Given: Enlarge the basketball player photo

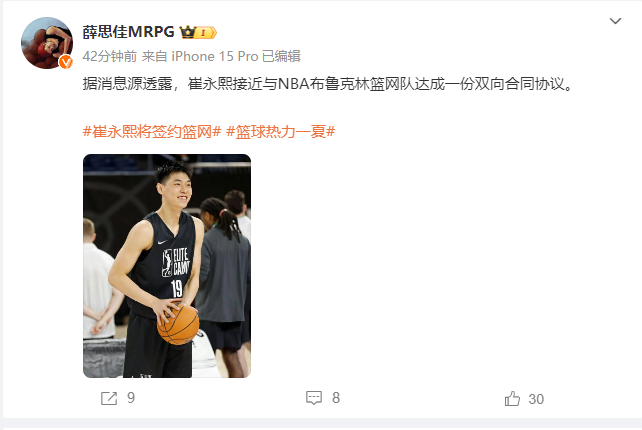Looking at the screenshot, I should coord(167,266).
